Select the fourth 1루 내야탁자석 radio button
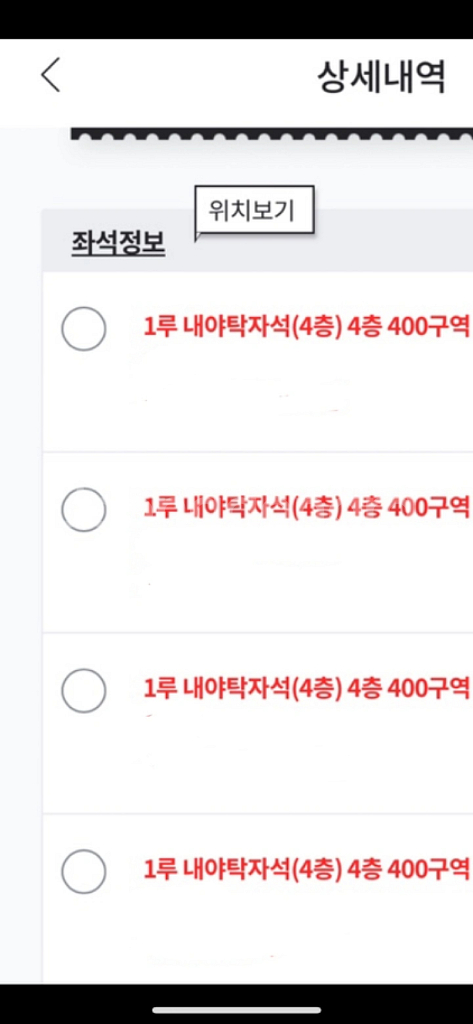Screen dimensions: 473x1024 pos(84,871)
